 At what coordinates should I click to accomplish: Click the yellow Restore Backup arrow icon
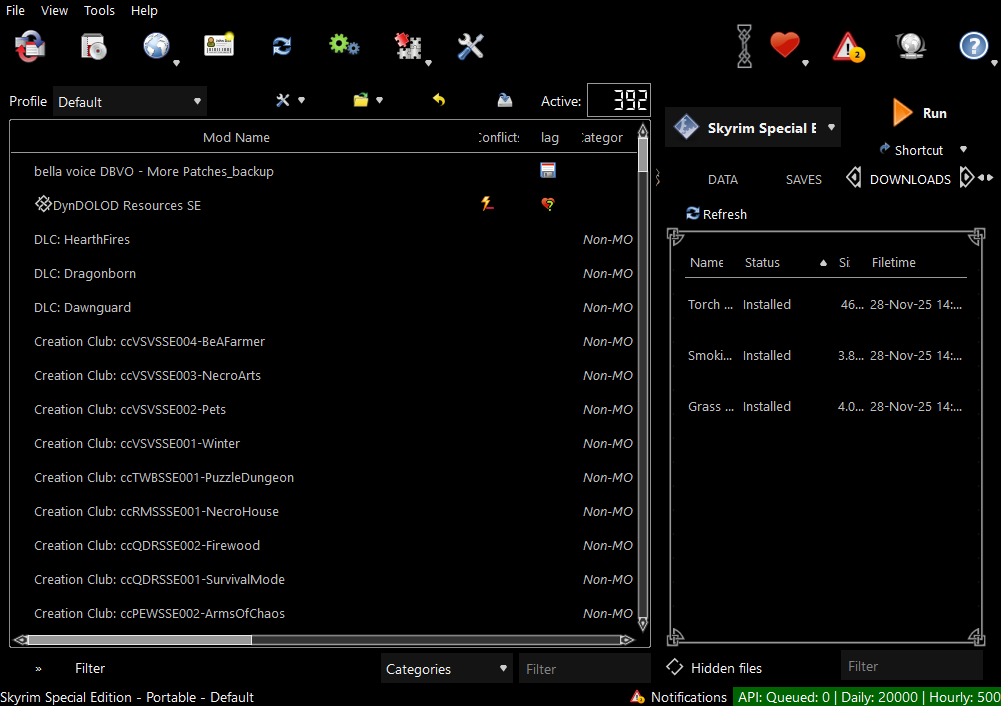coord(438,100)
